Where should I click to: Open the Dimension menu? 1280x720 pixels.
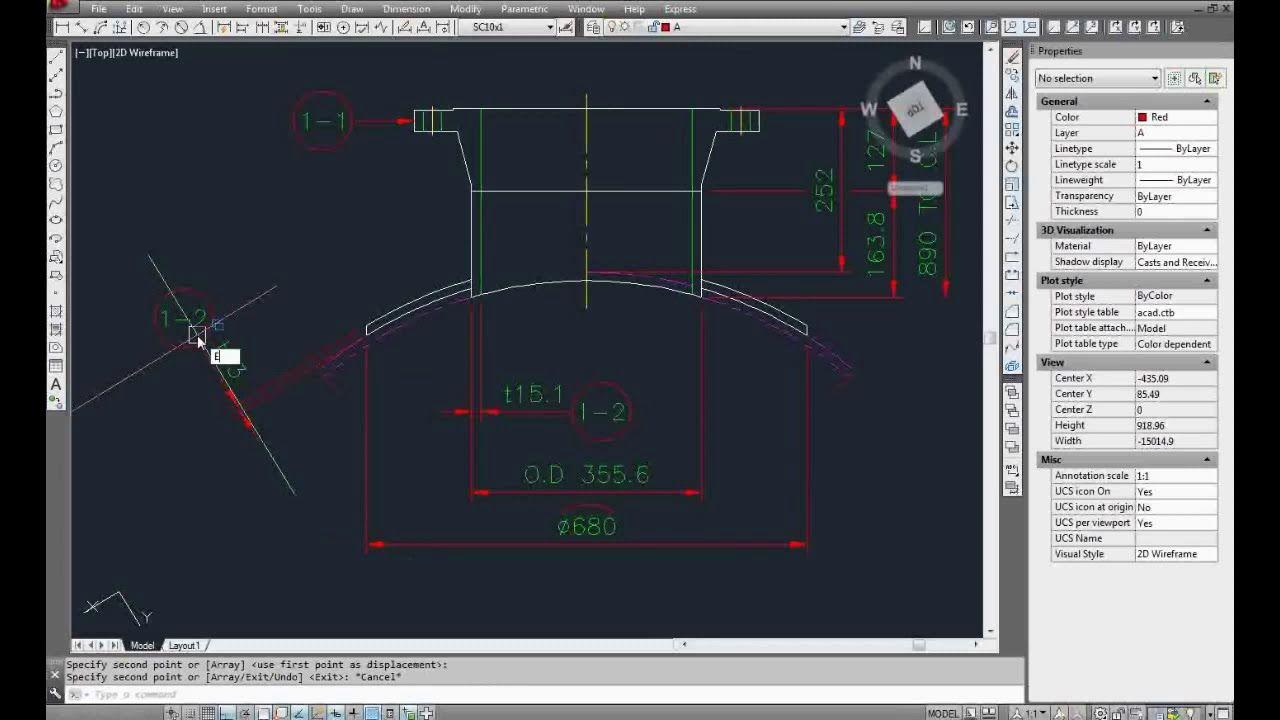pyautogui.click(x=406, y=9)
